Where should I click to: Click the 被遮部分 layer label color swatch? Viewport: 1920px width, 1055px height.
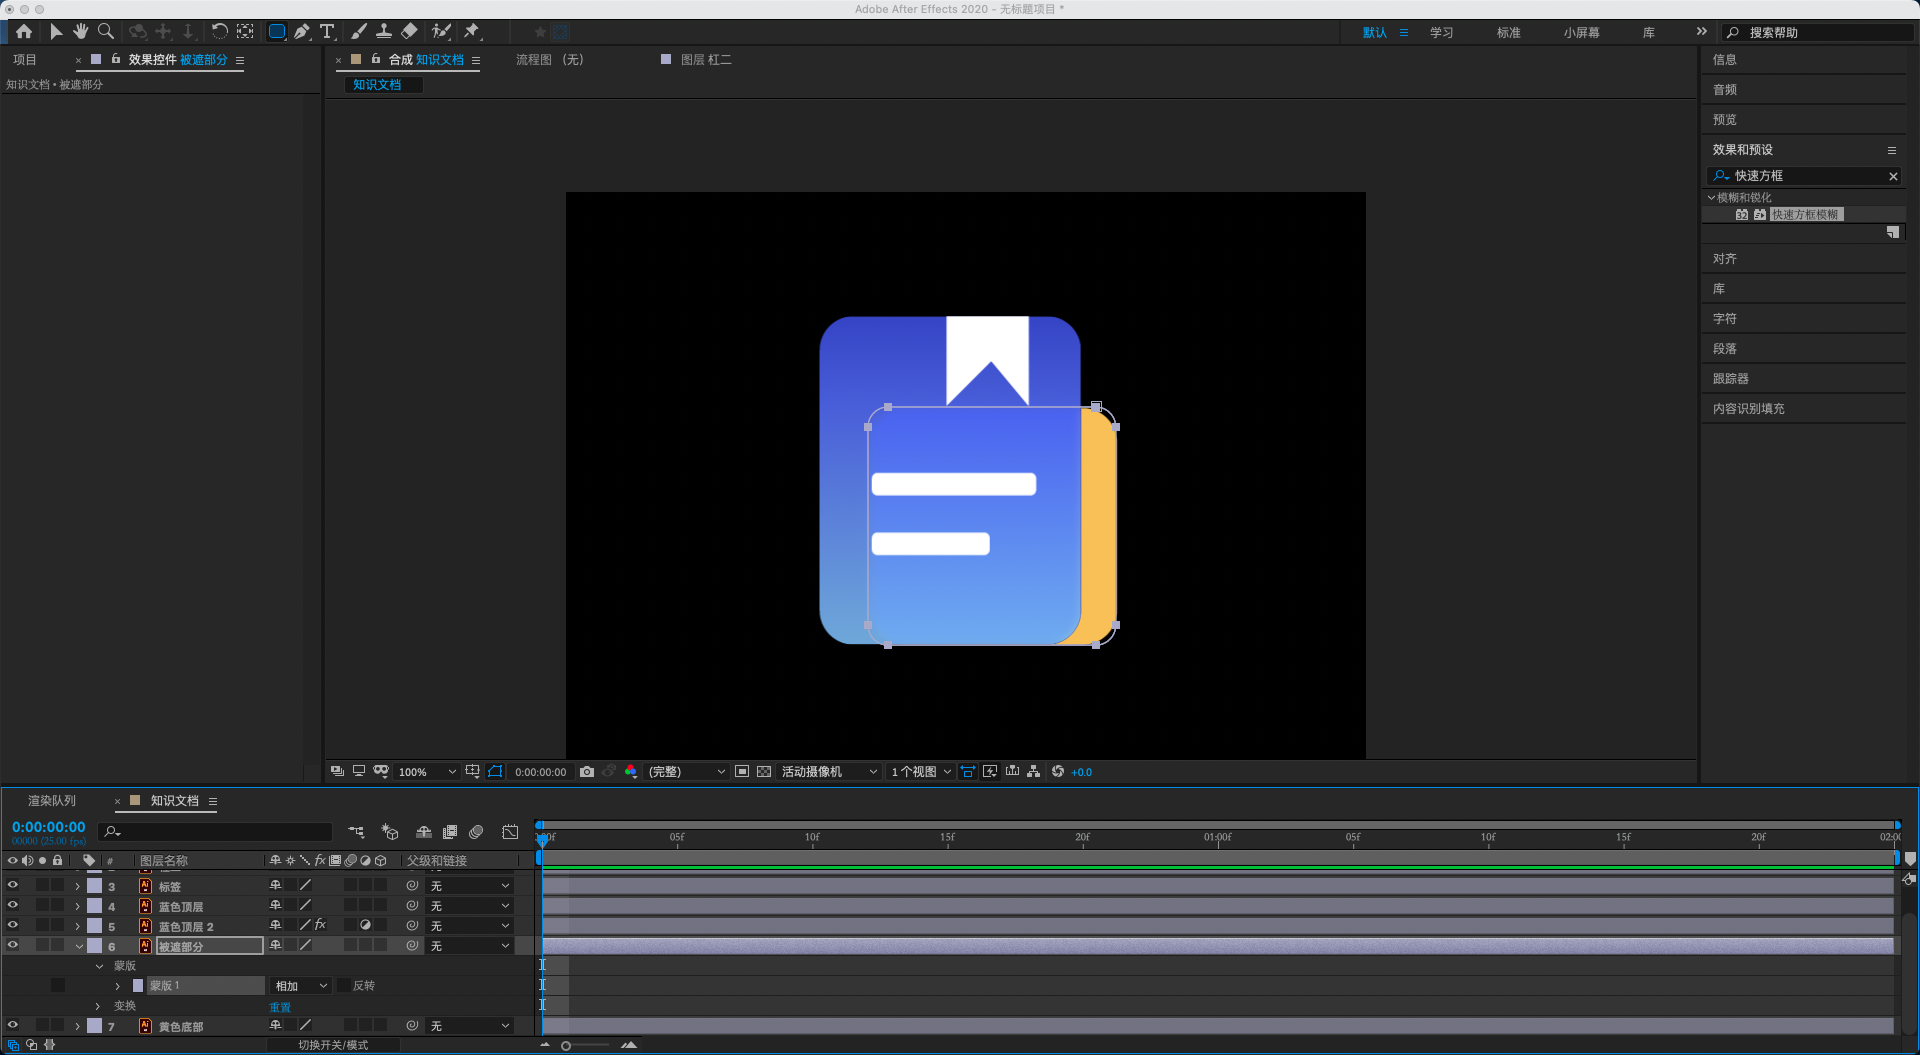click(x=95, y=946)
